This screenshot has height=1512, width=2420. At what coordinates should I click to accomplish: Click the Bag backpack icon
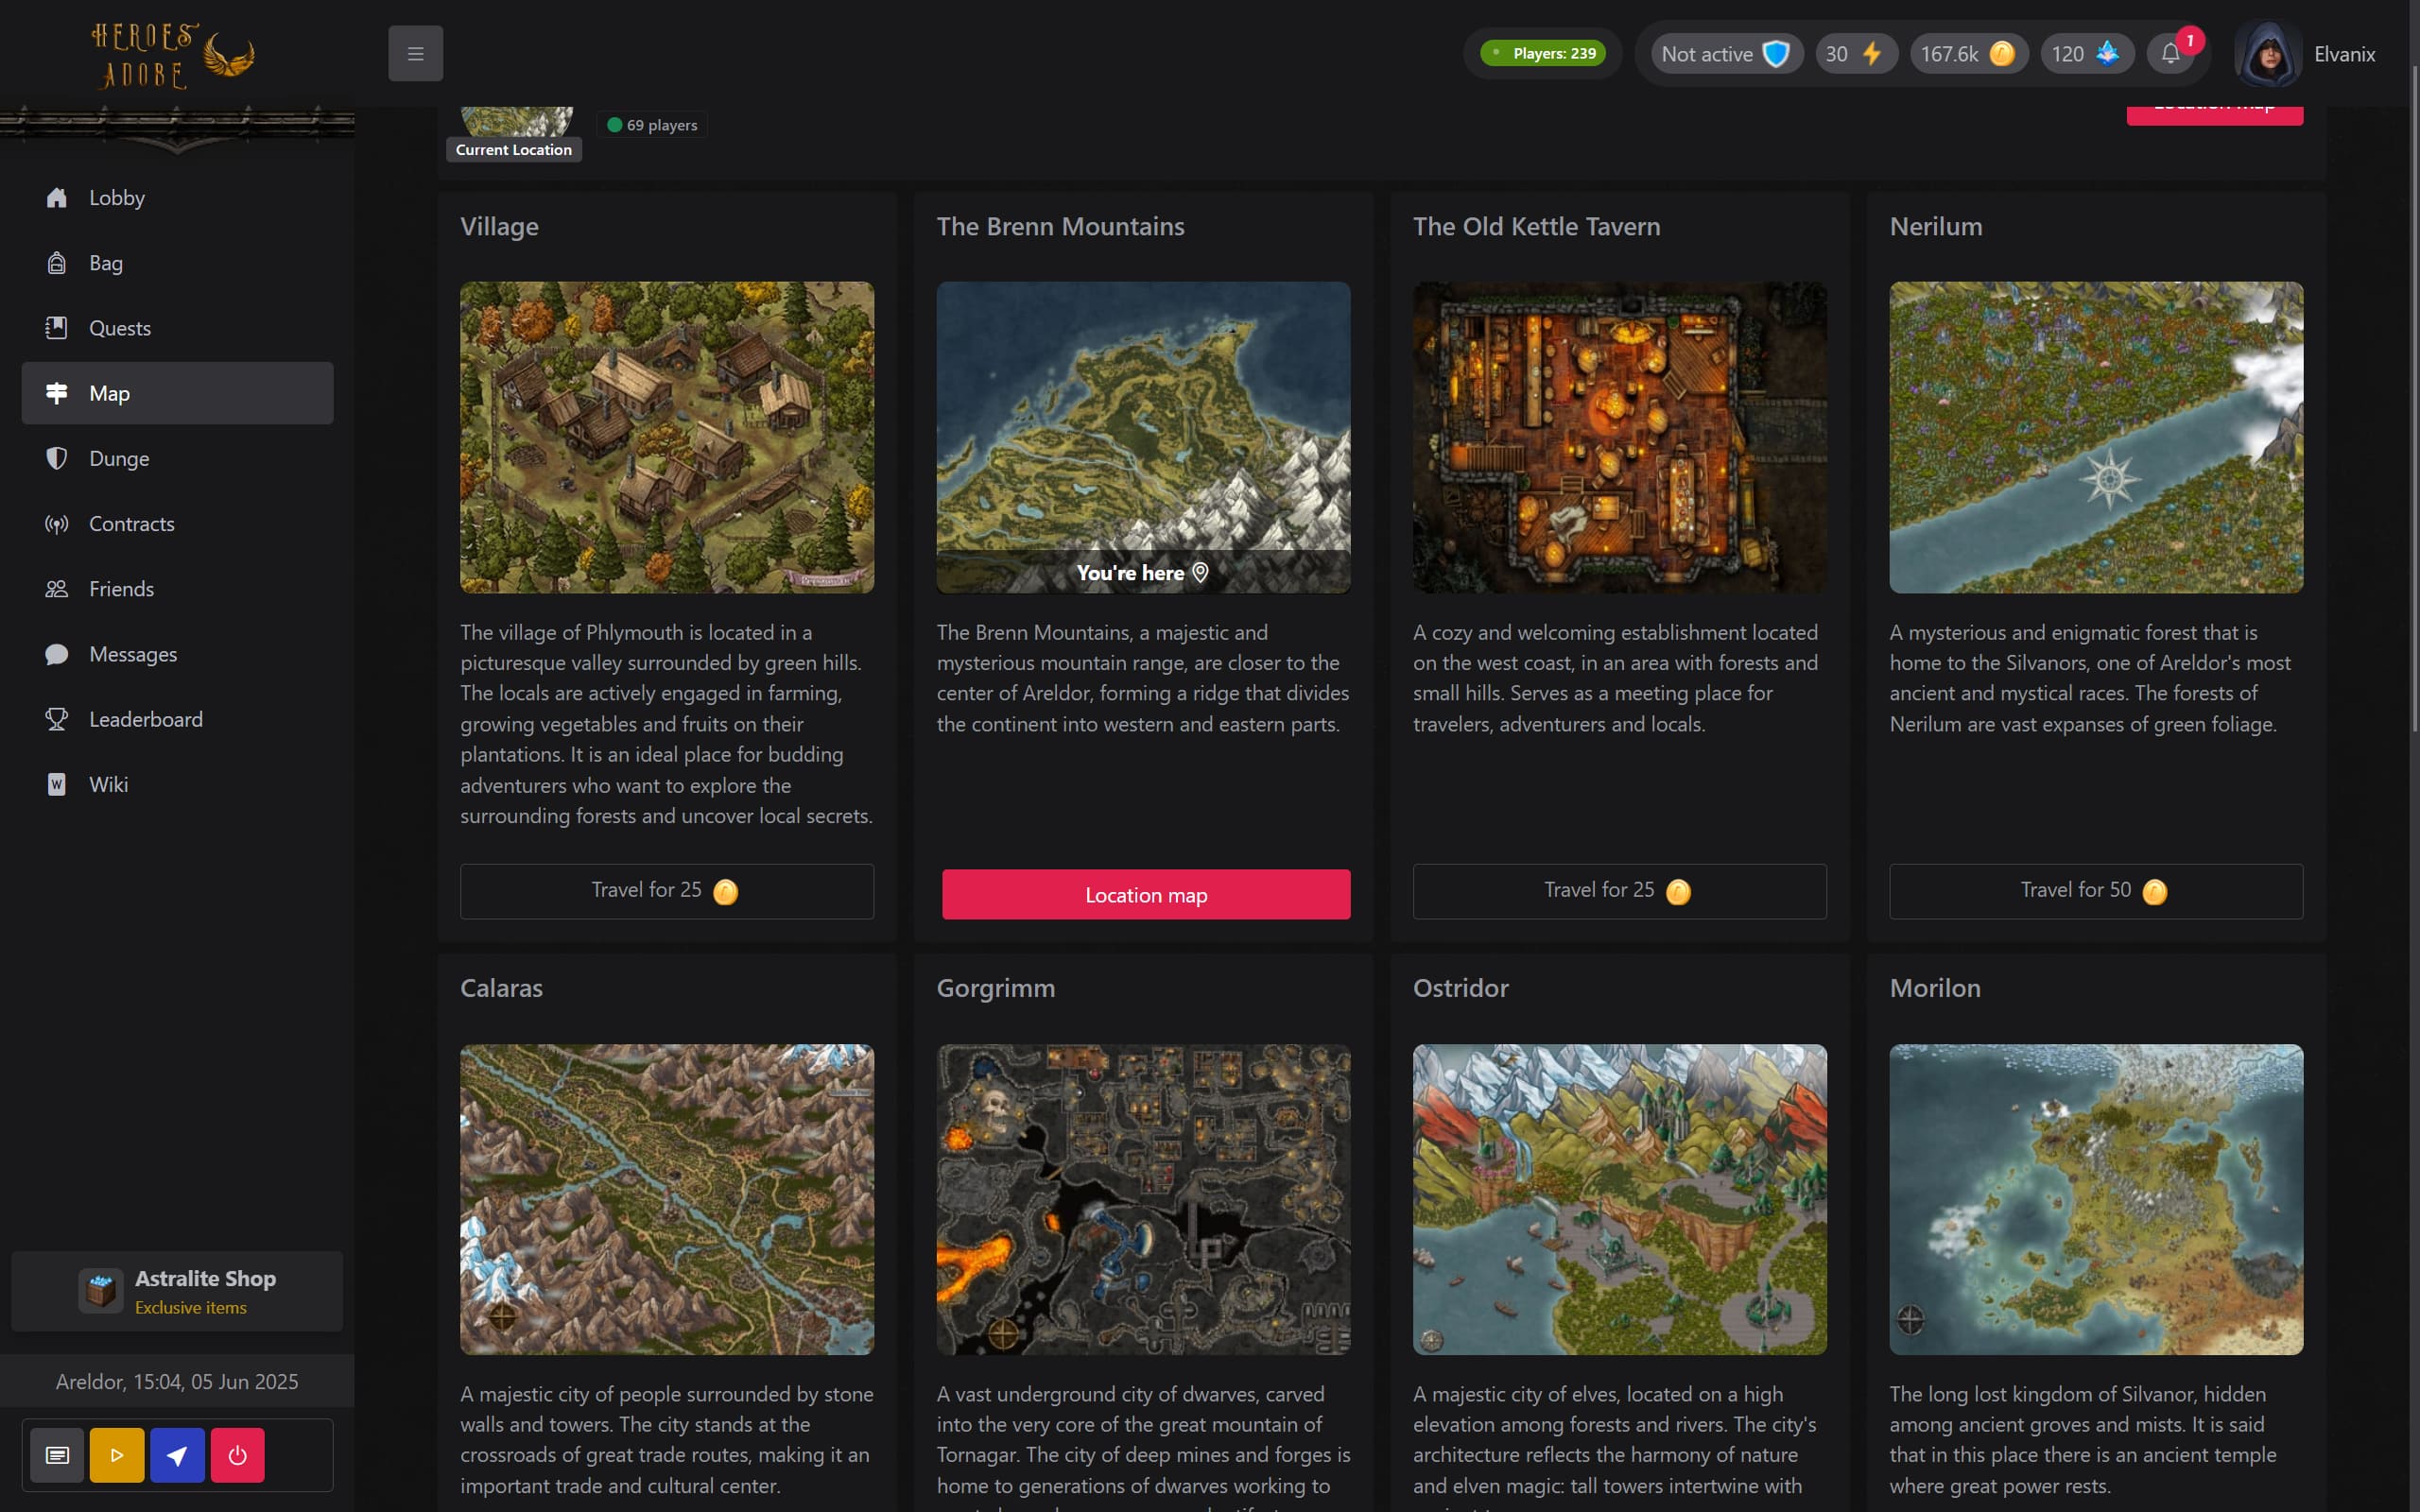coord(57,263)
